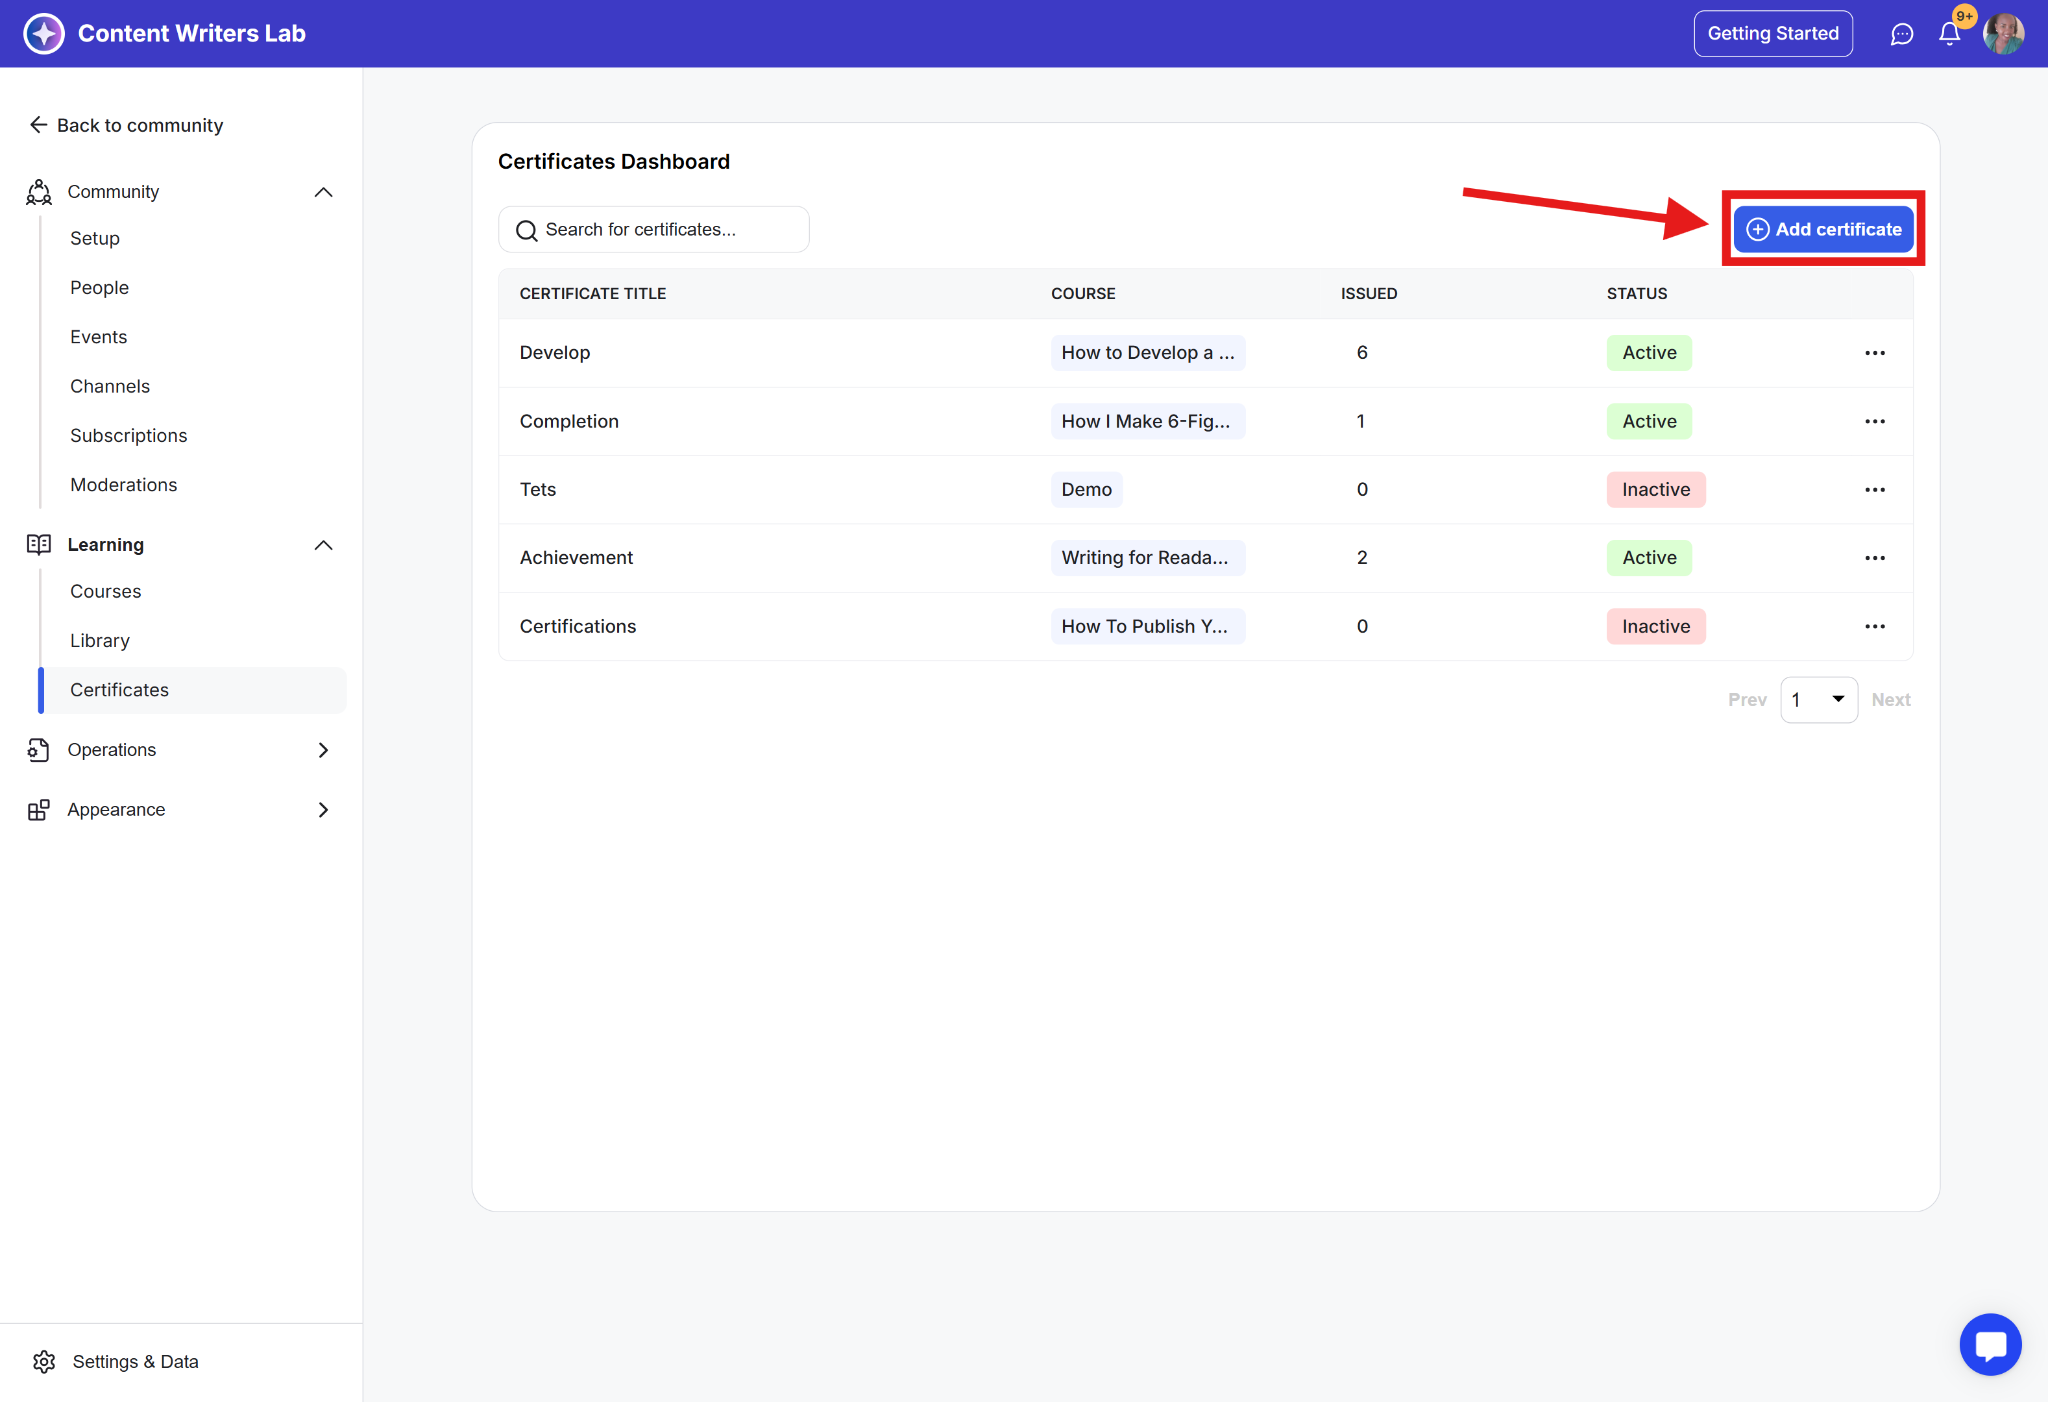Viewport: 2048px width, 1402px height.
Task: Open the support chat widget bubble
Action: (x=1990, y=1344)
